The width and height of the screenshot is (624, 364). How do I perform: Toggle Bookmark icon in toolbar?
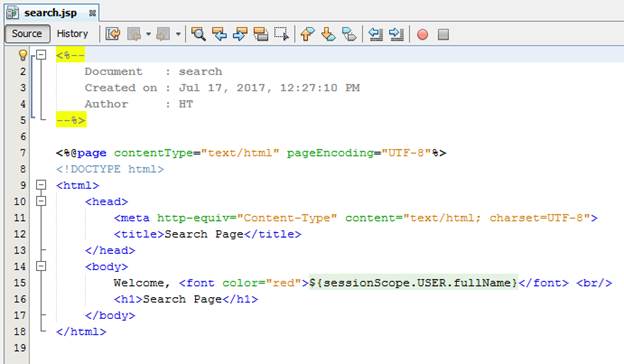click(349, 34)
